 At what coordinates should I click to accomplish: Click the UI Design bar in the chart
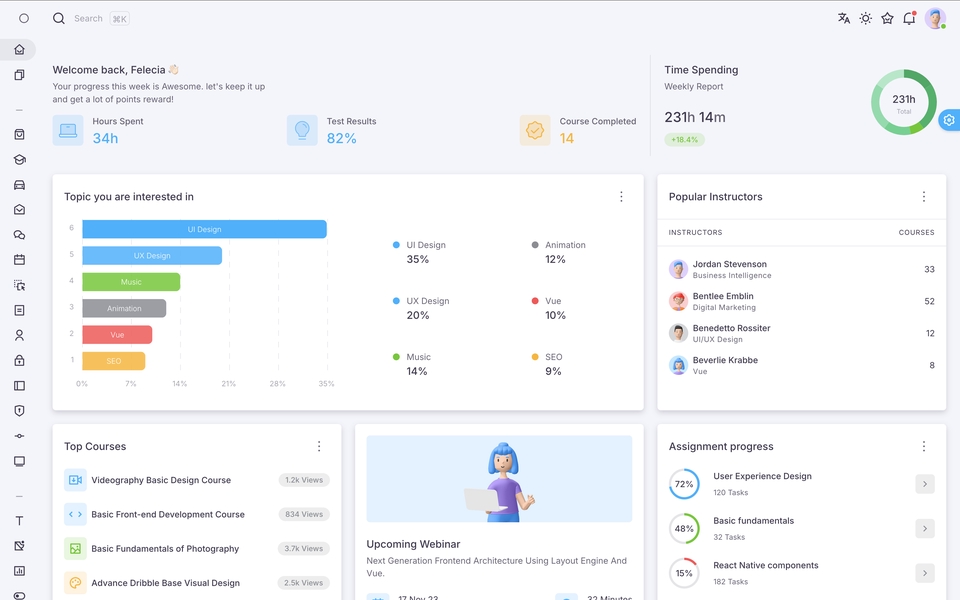pyautogui.click(x=204, y=229)
